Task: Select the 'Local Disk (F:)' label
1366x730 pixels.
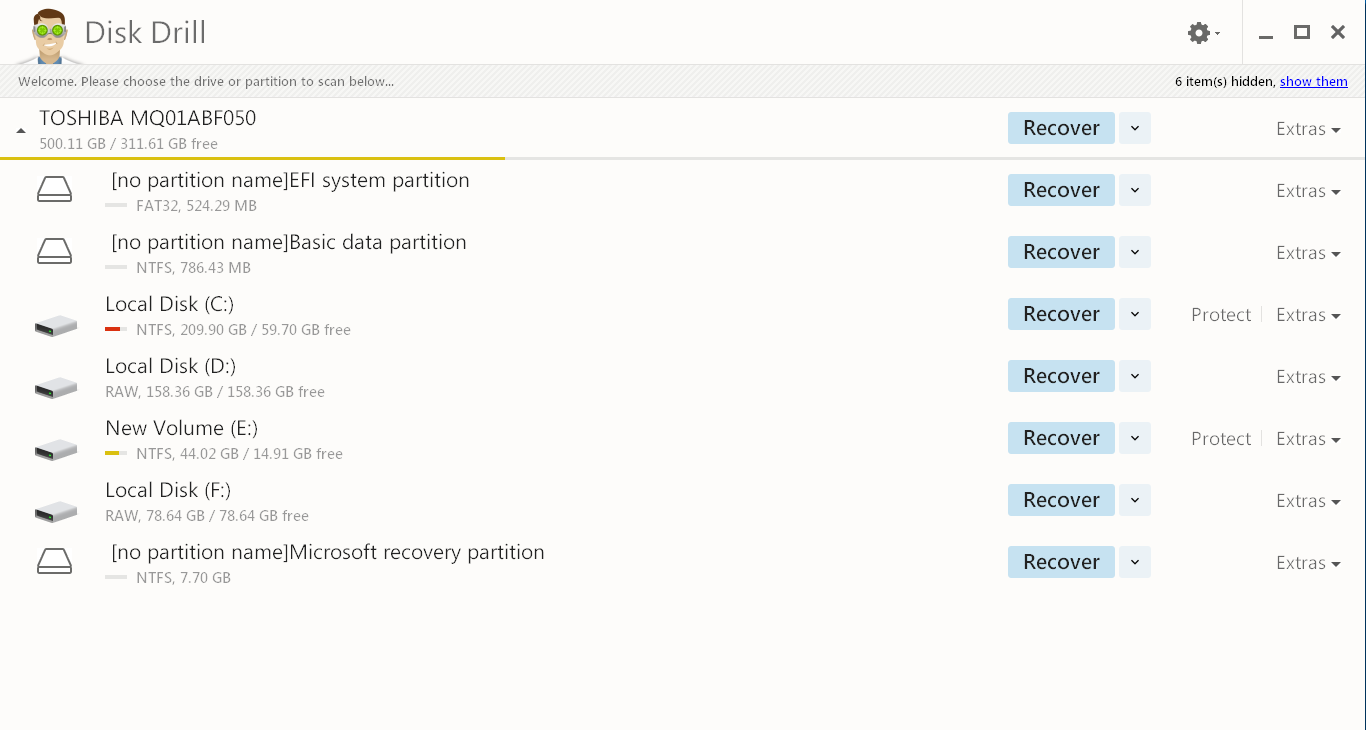Action: tap(168, 491)
